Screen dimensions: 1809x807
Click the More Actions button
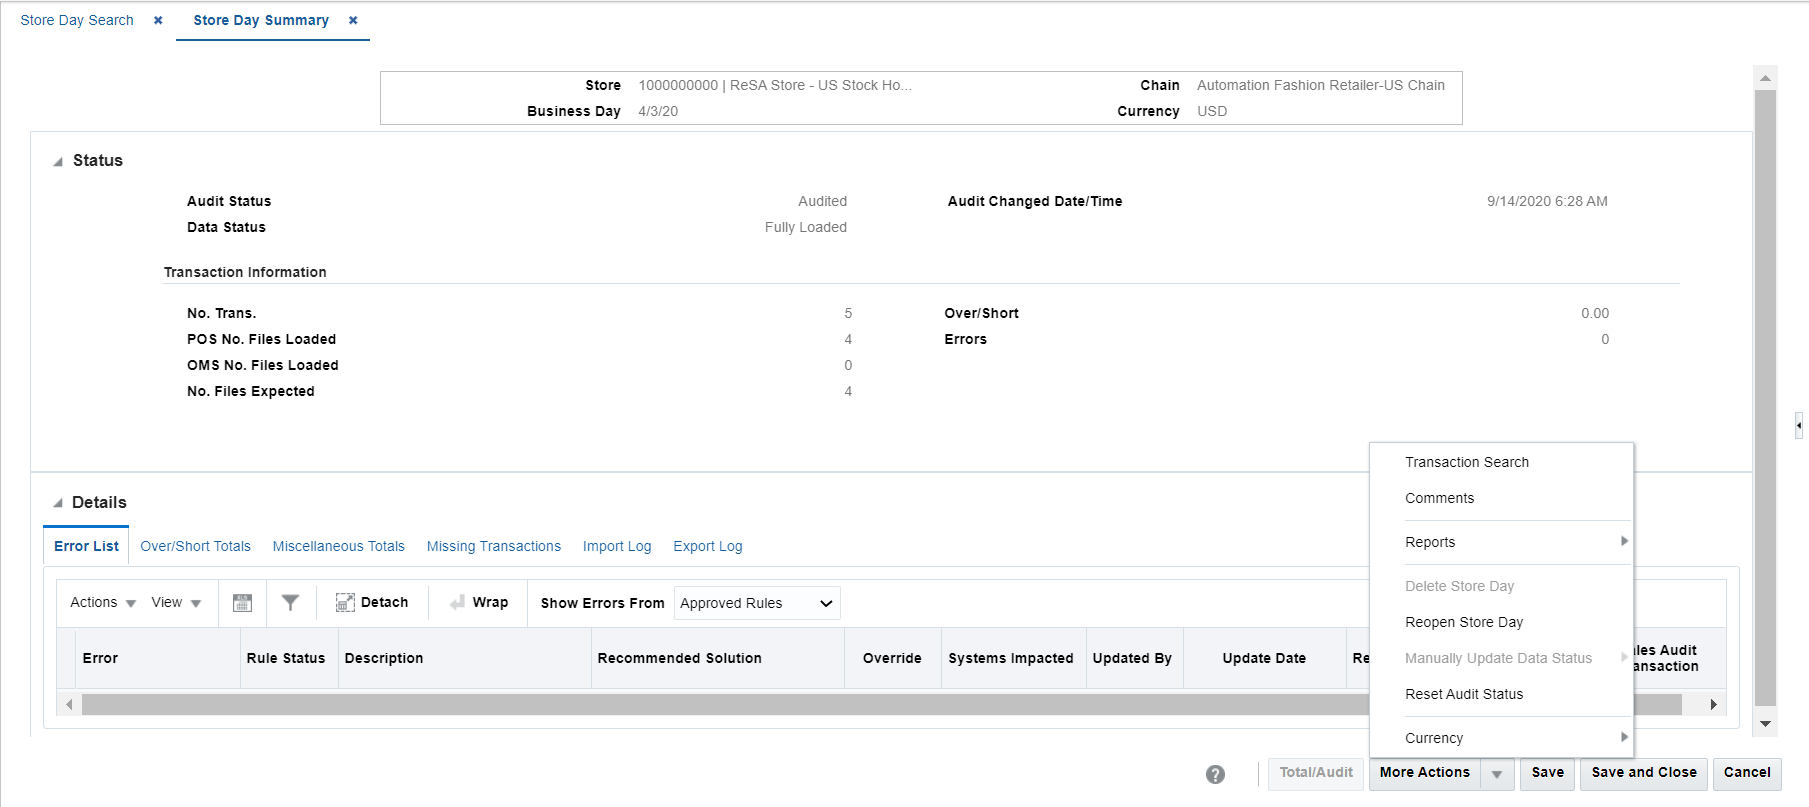[1425, 773]
